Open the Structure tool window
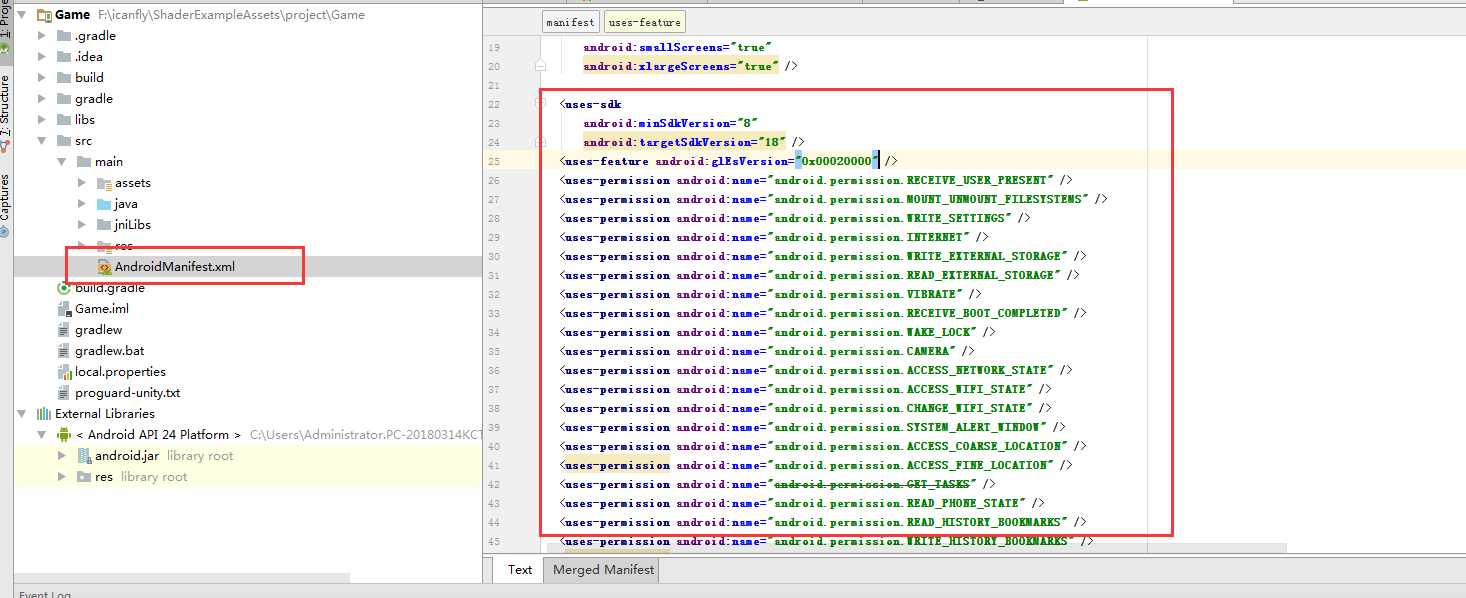1466x598 pixels. (x=5, y=105)
